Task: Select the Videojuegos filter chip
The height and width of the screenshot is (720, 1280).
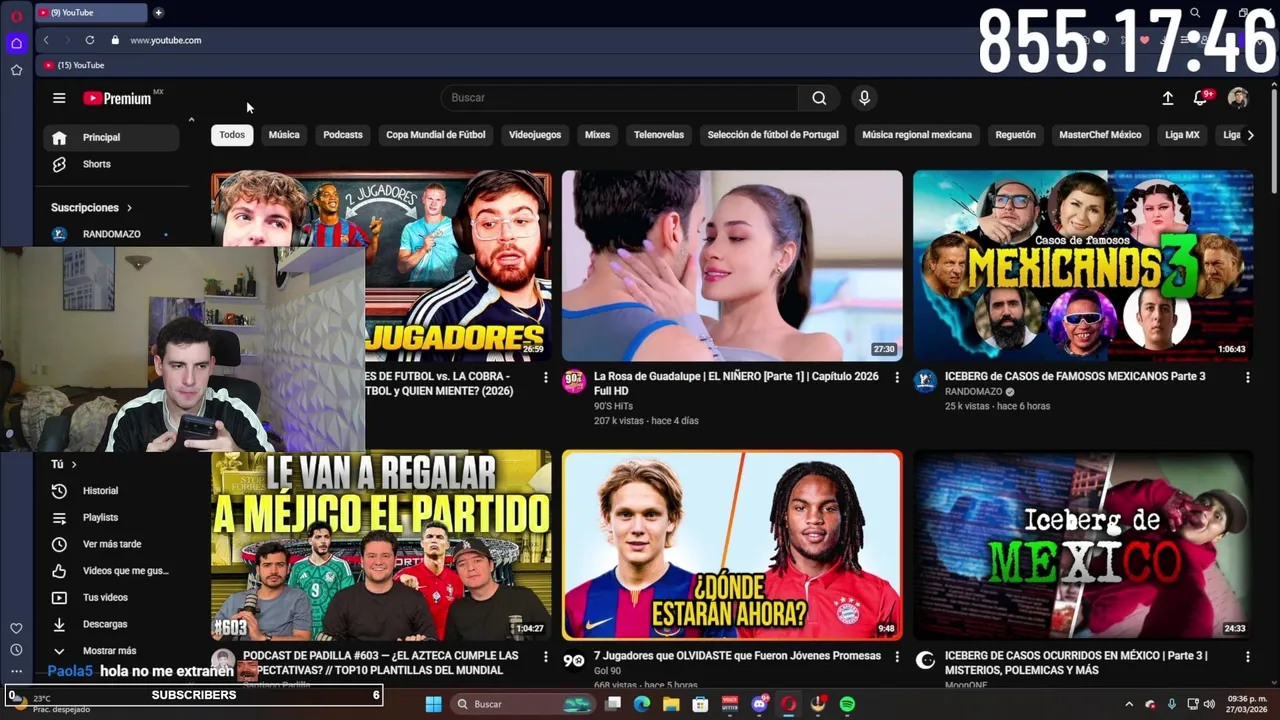Action: tap(535, 135)
